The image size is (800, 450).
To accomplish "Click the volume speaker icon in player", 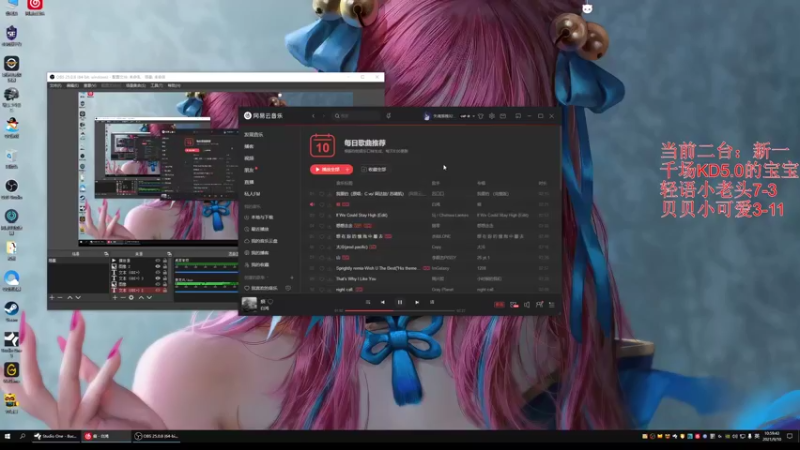I will pyautogui.click(x=527, y=305).
